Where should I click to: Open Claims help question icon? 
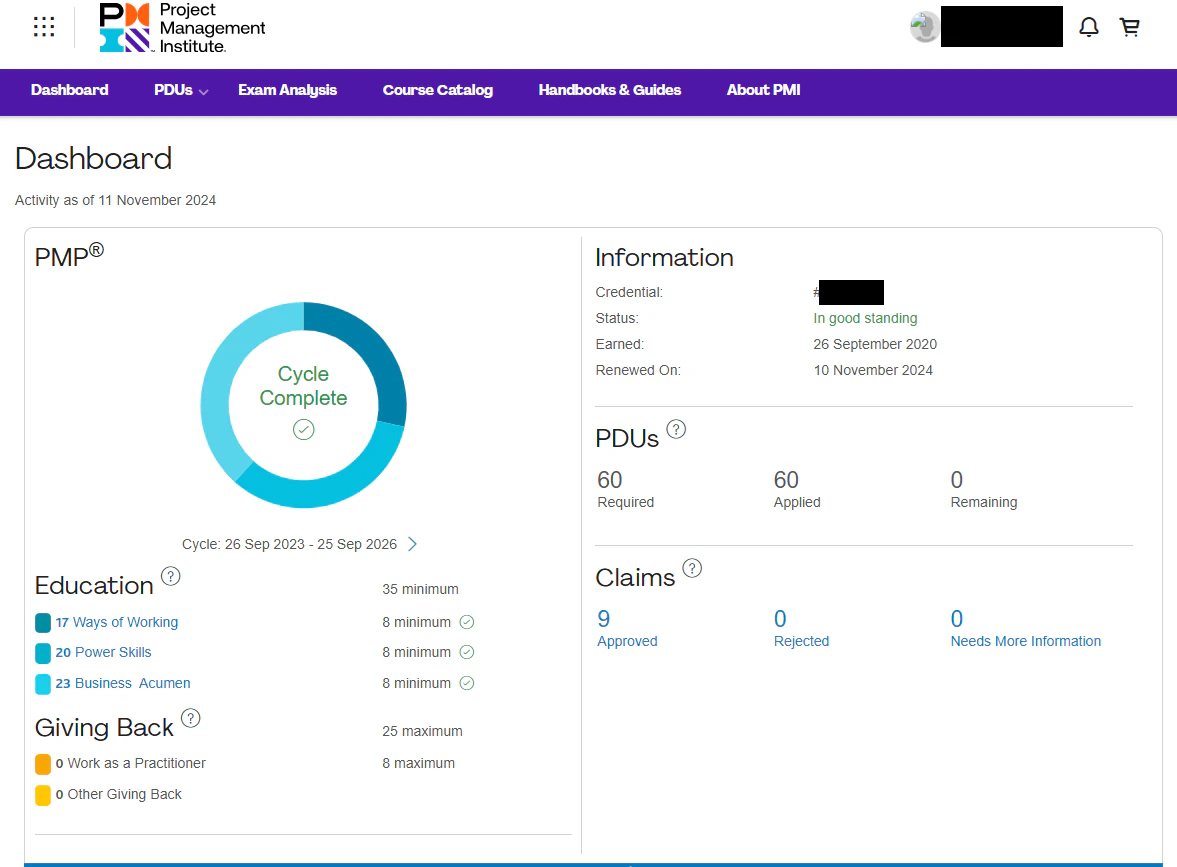coord(692,568)
